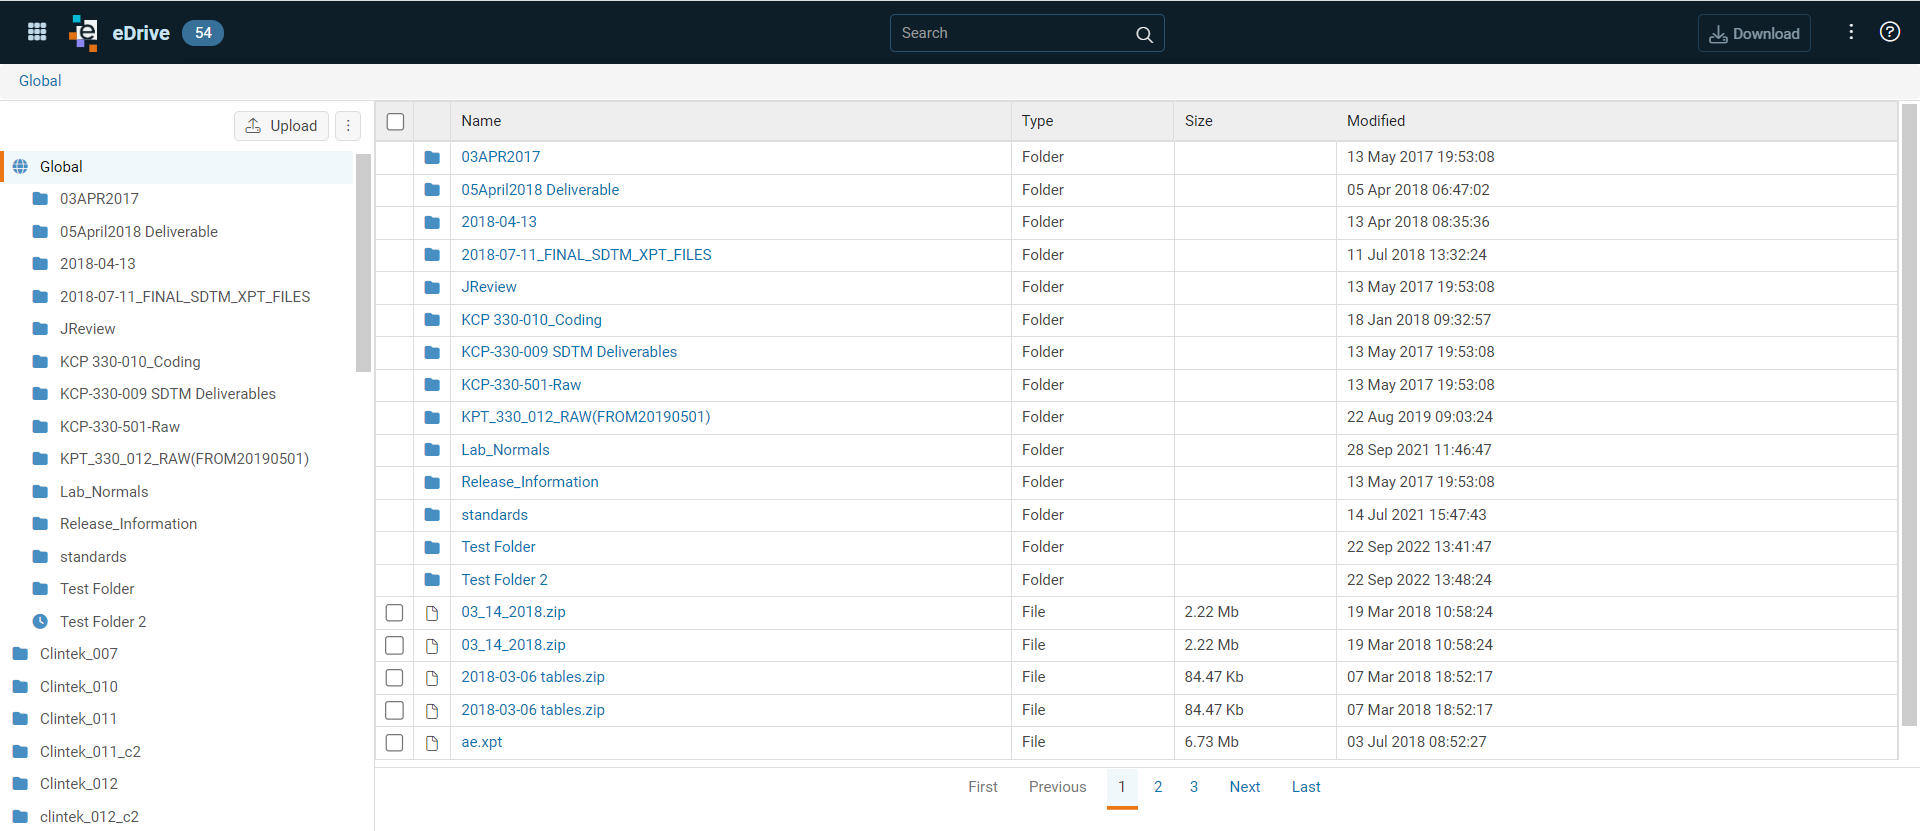Open the help question mark icon
This screenshot has width=1920, height=831.
click(1889, 32)
